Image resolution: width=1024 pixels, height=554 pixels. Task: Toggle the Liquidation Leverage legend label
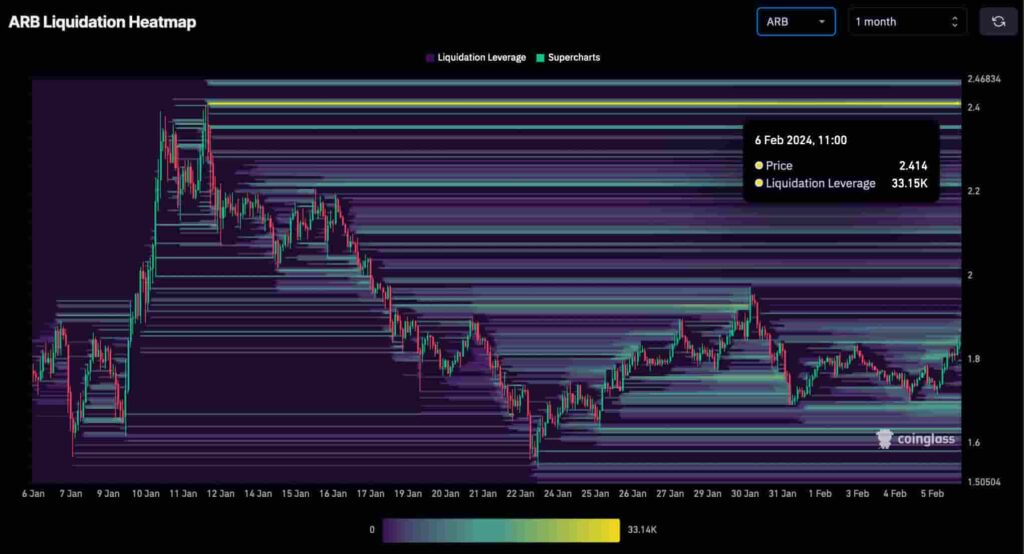click(481, 58)
